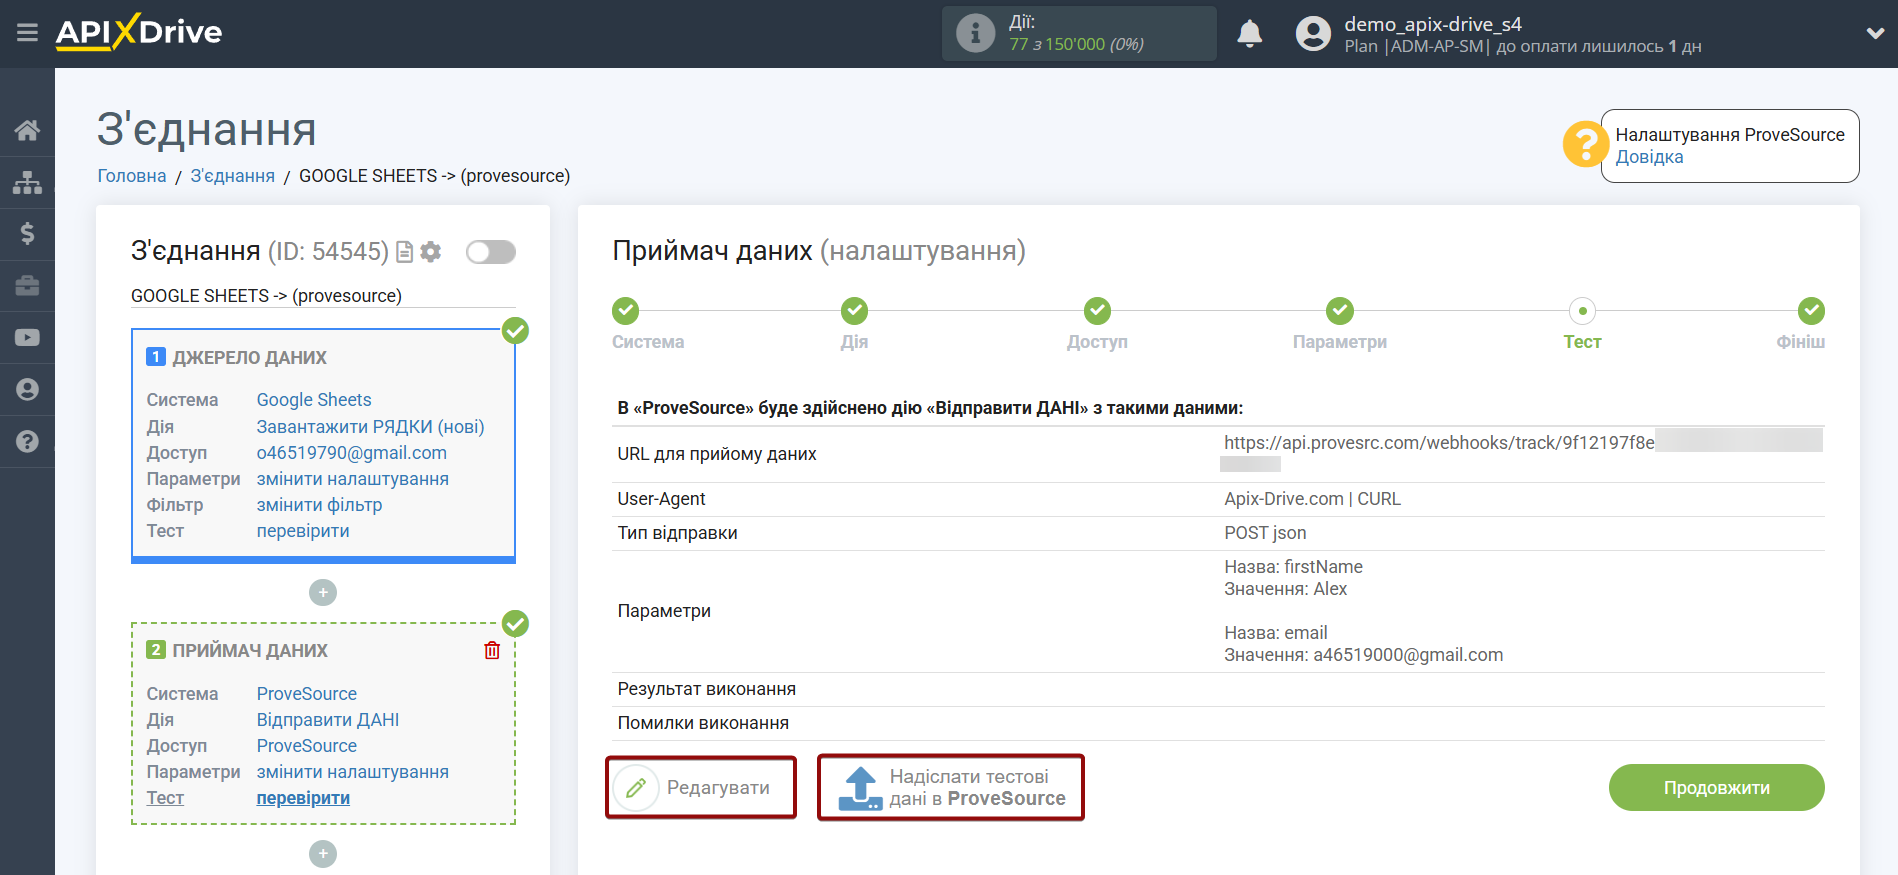This screenshot has height=875, width=1898.
Task: Open profile icon in sidebar
Action: click(x=27, y=389)
